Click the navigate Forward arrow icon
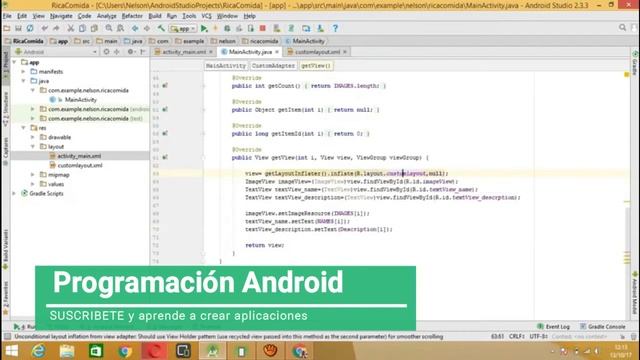This screenshot has width=640, height=360. click(147, 28)
